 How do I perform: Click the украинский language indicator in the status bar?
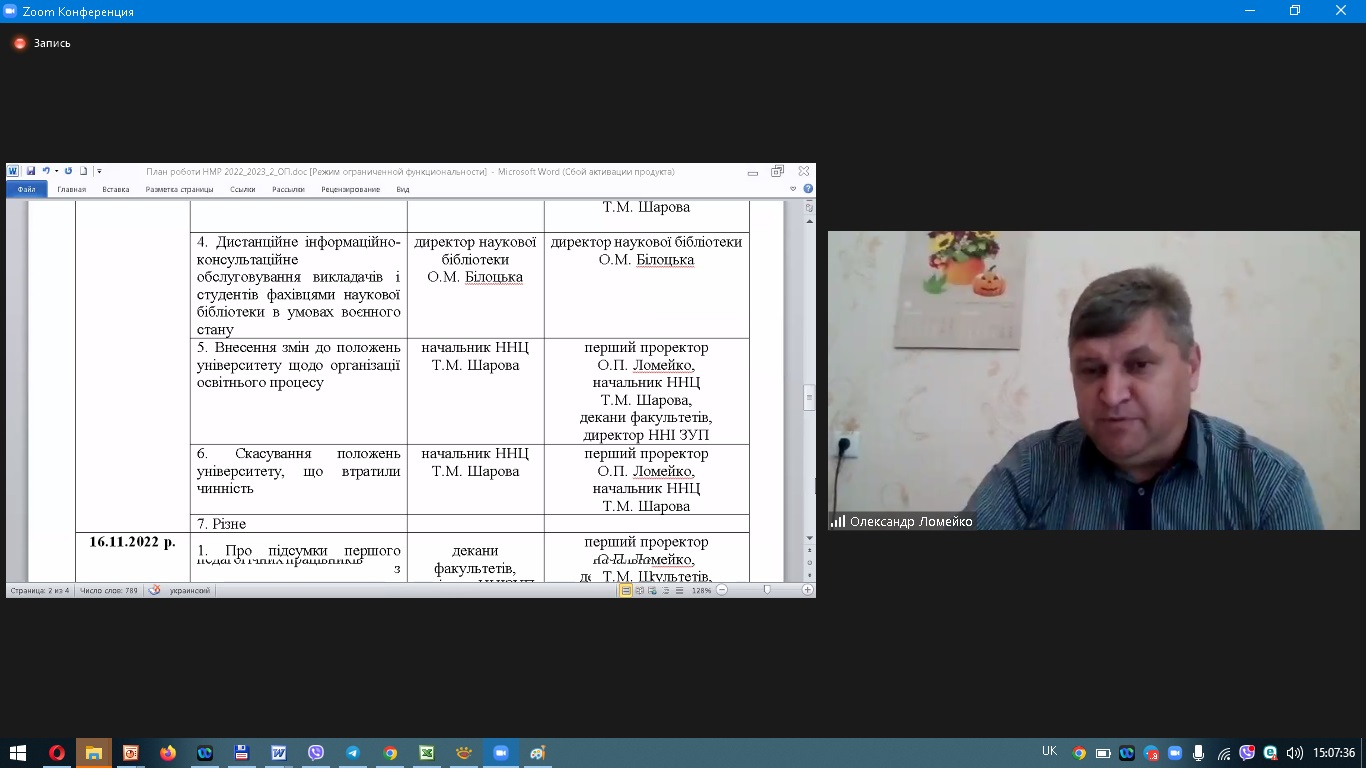(191, 591)
